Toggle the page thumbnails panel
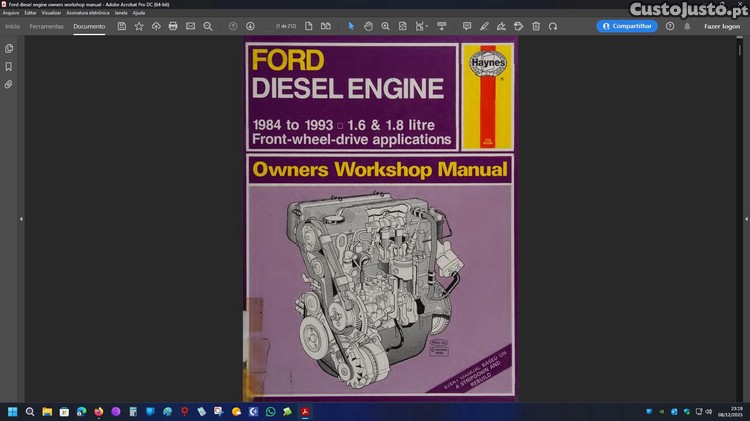The width and height of the screenshot is (750, 421). tap(9, 48)
